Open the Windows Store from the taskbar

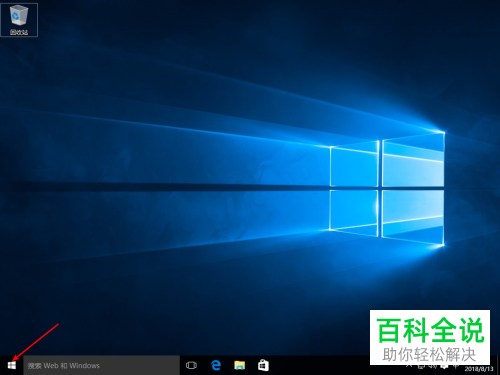(263, 365)
